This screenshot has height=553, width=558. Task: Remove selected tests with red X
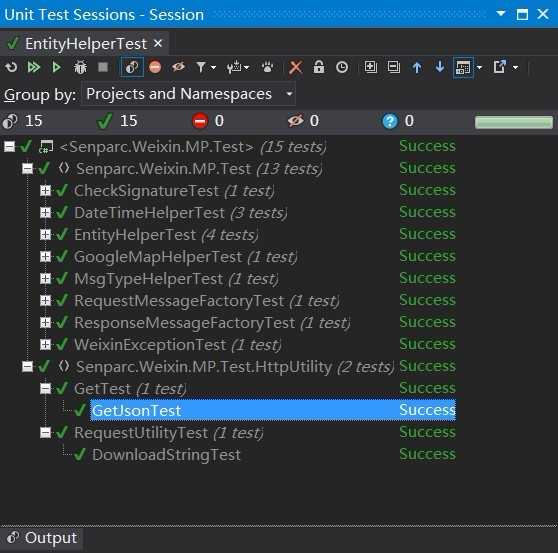(x=296, y=67)
